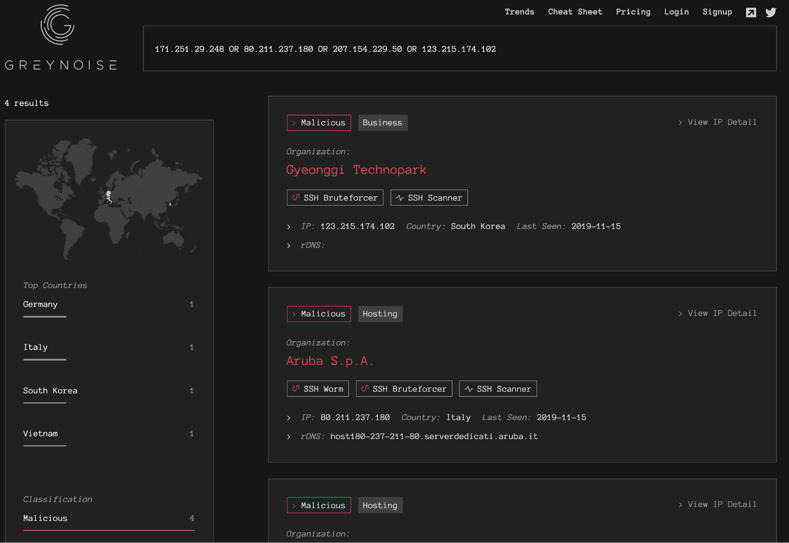Select SSH Bruteforcer tag on Aruba card

pos(404,389)
